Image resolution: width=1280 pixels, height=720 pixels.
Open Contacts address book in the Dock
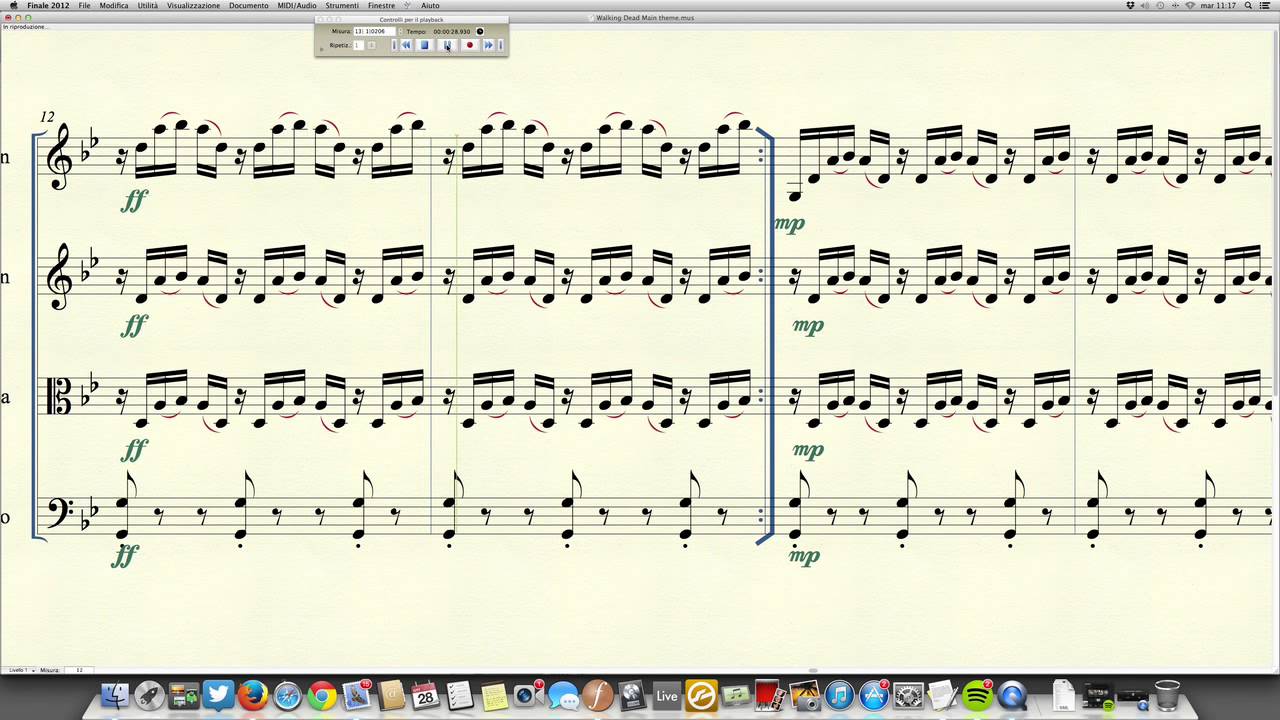(391, 696)
